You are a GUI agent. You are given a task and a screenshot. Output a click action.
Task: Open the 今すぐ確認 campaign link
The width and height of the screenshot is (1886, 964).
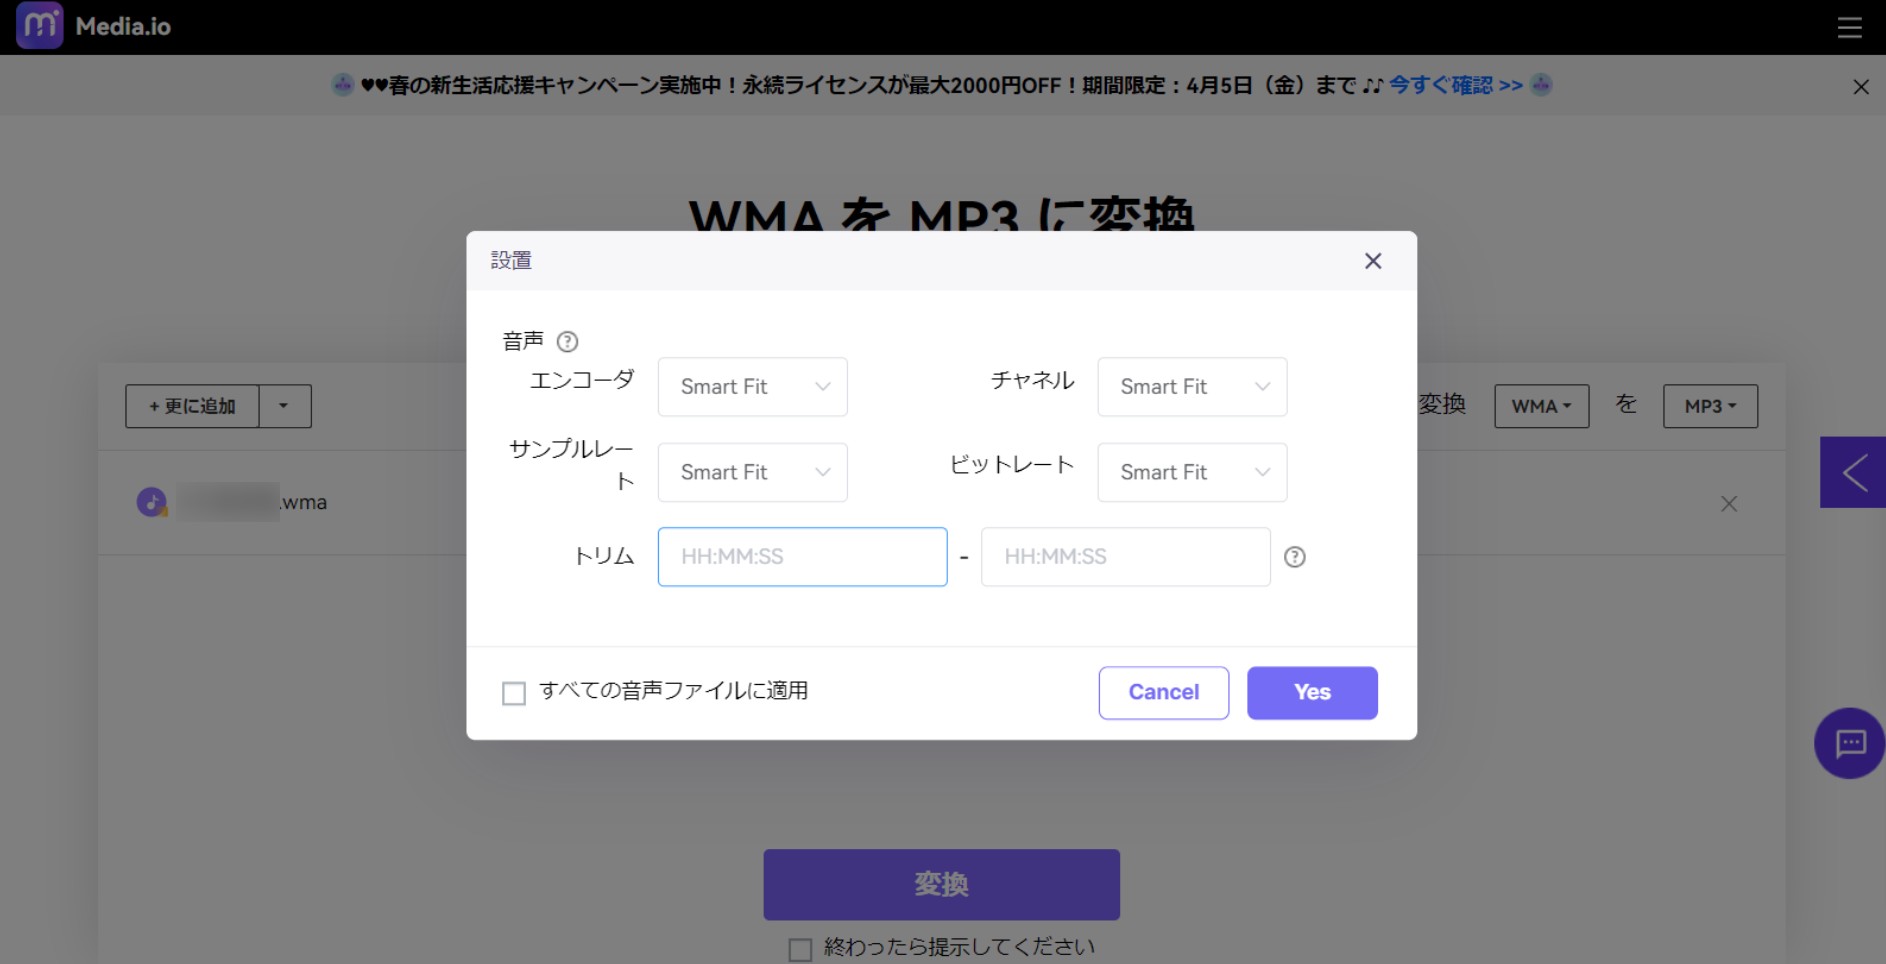point(1455,85)
